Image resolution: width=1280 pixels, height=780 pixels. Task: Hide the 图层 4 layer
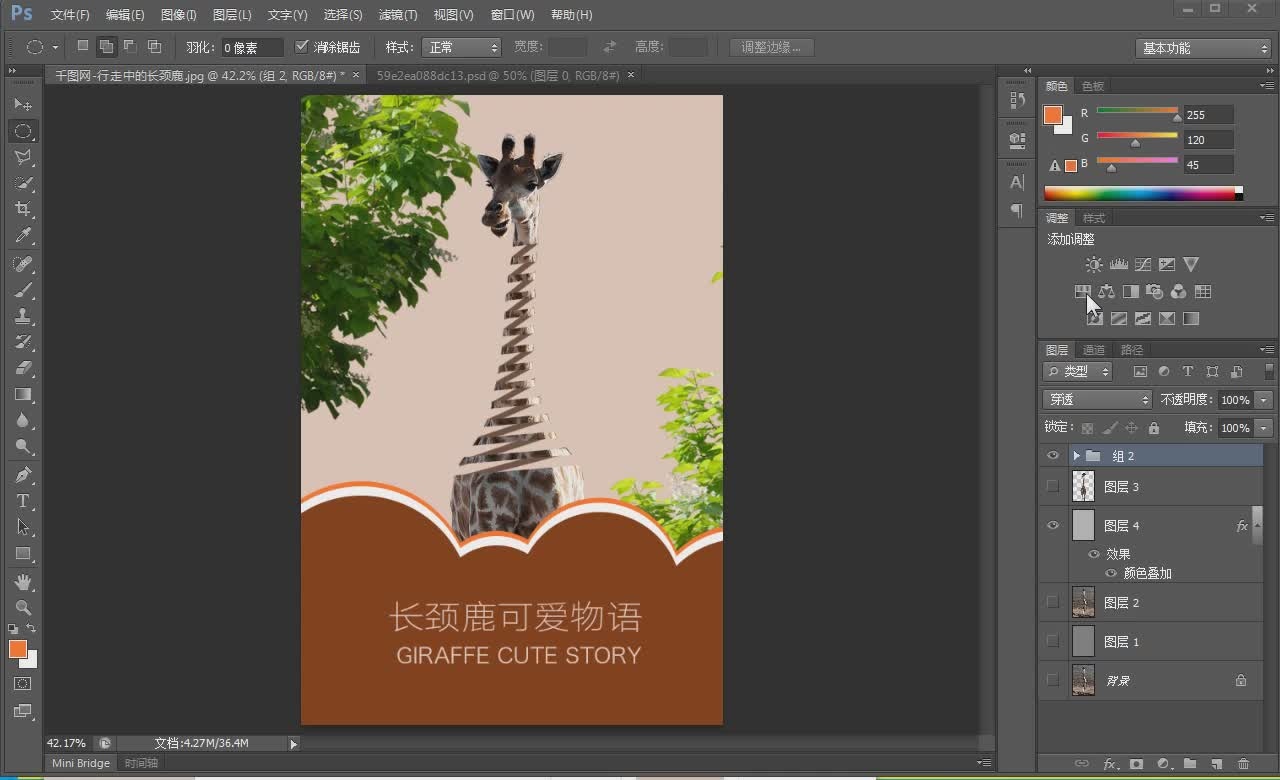[x=1052, y=525]
